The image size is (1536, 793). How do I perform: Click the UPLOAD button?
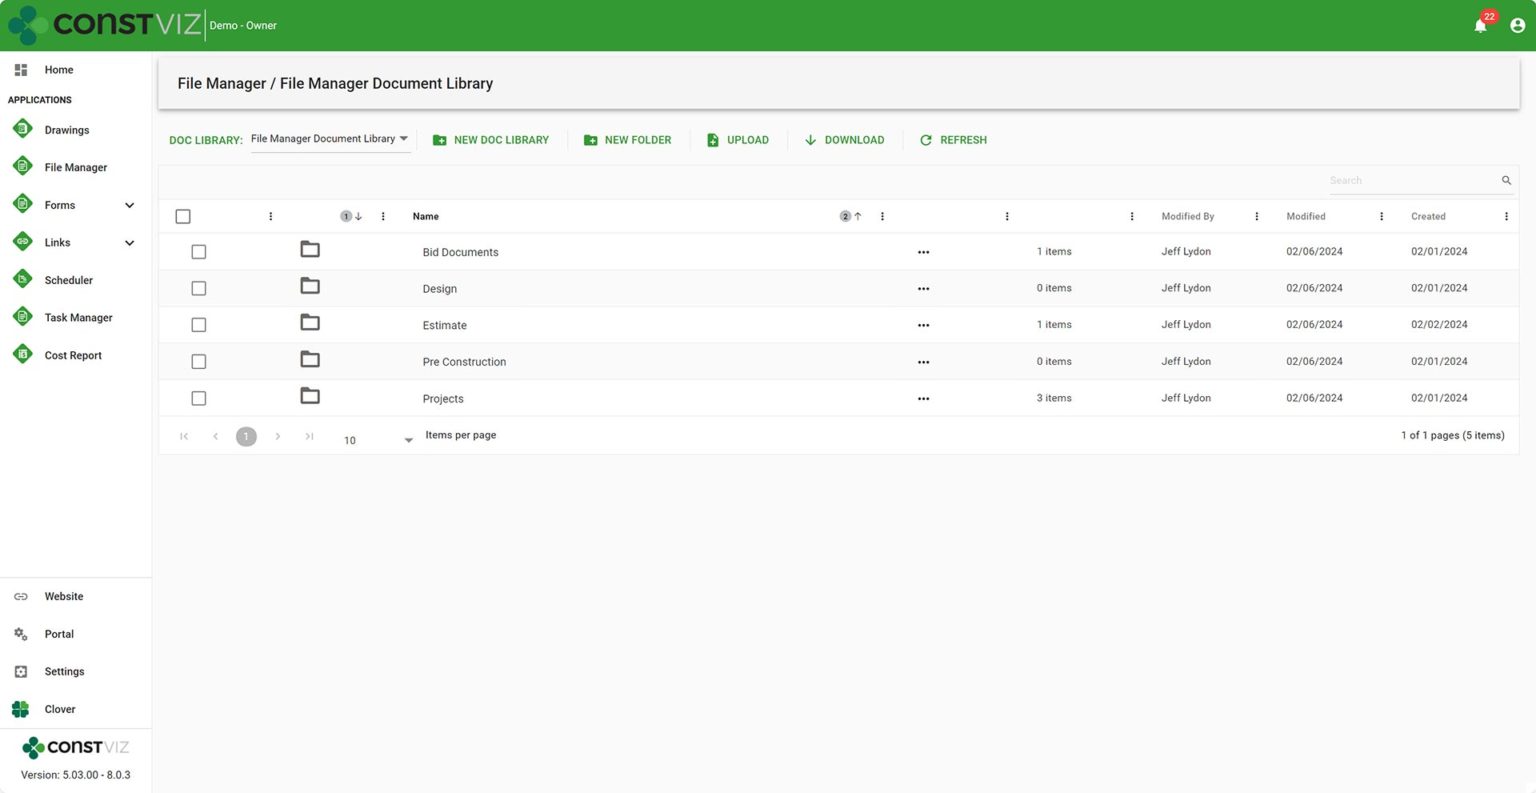pyautogui.click(x=738, y=139)
